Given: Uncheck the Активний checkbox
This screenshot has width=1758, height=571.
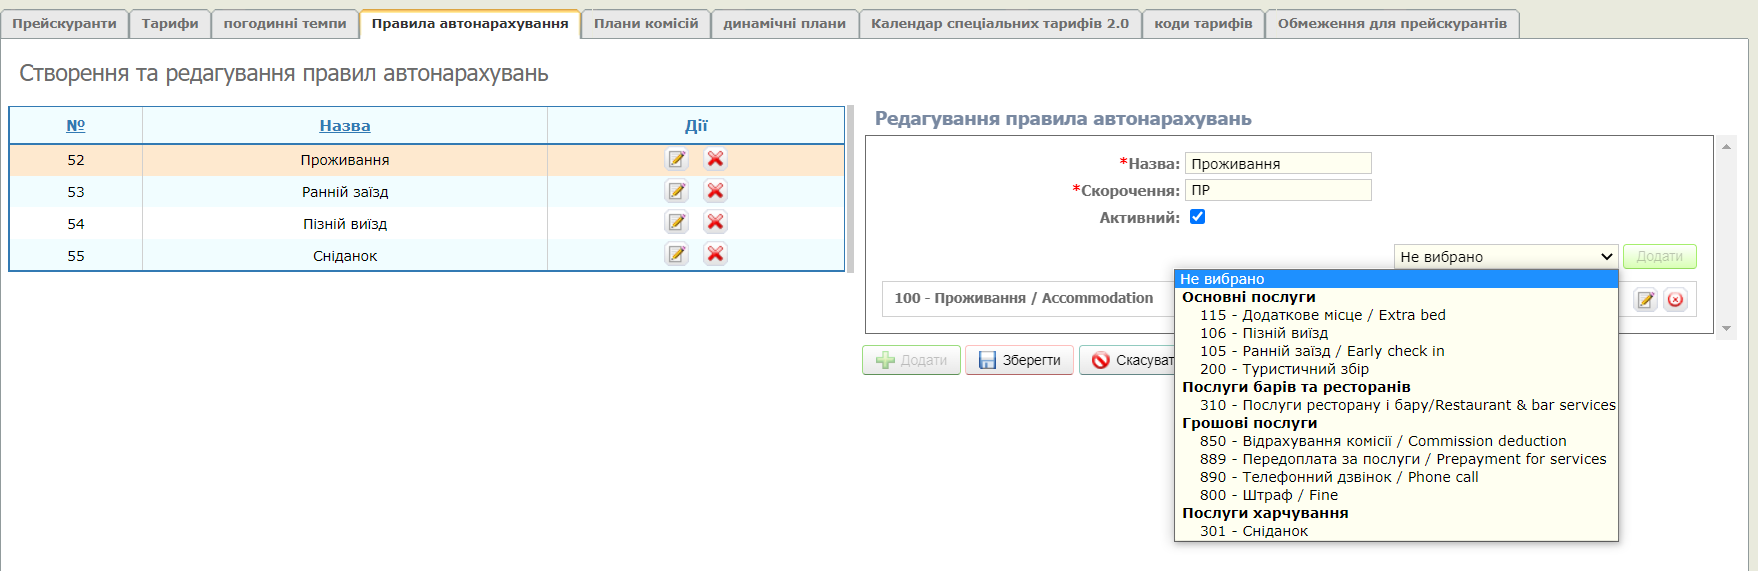Looking at the screenshot, I should tap(1197, 217).
